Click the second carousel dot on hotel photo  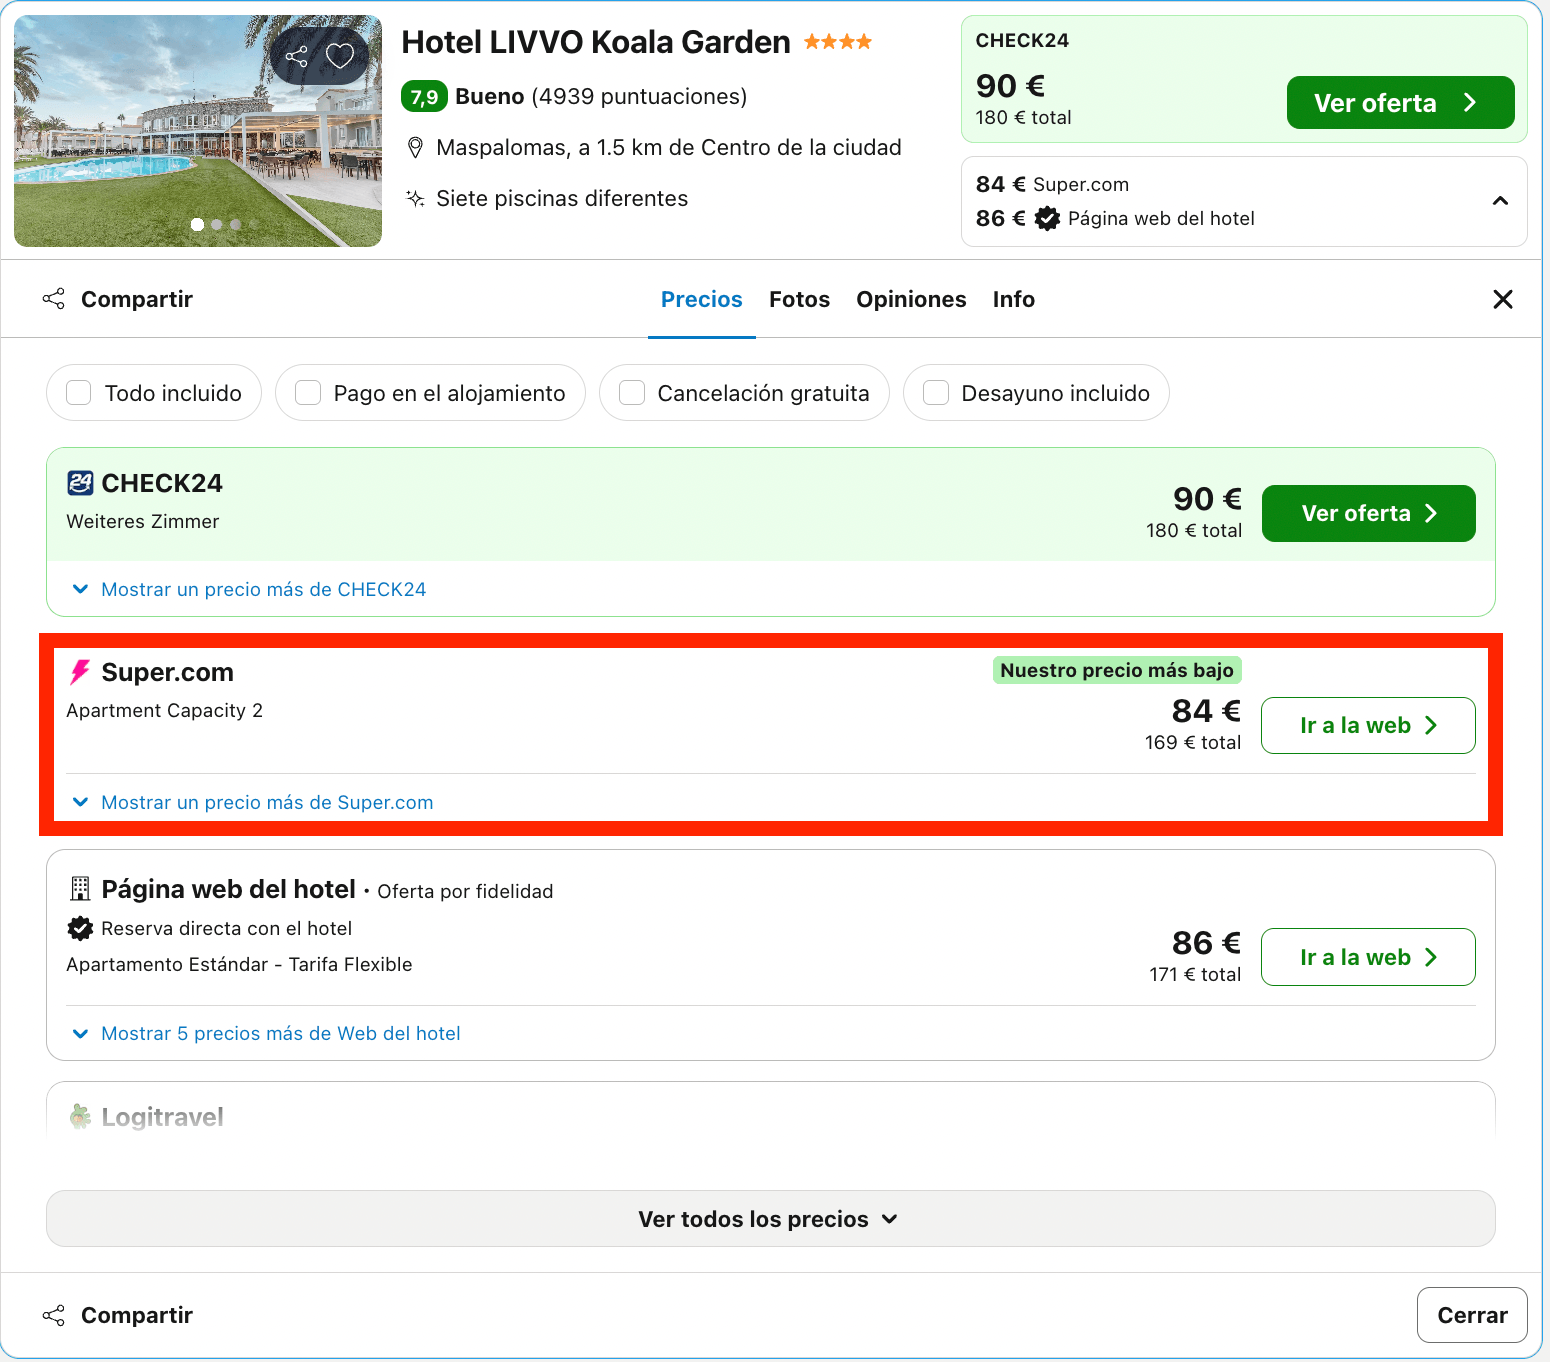click(x=216, y=225)
